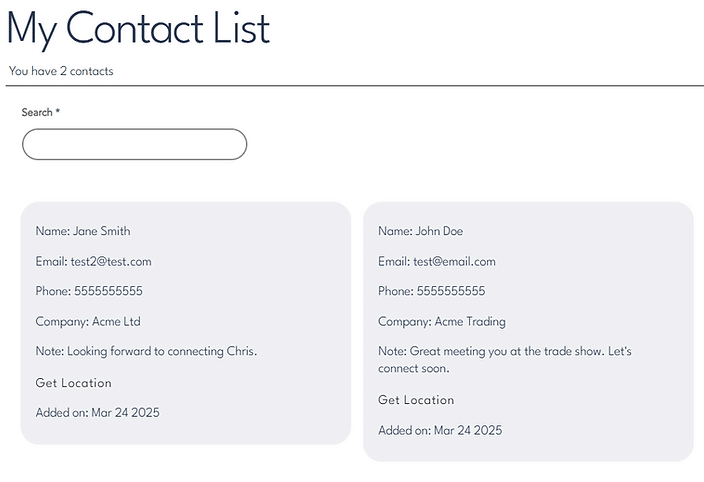Screen dimensions: 704x482
Task: Click the email test@email.com
Action: pos(437,262)
